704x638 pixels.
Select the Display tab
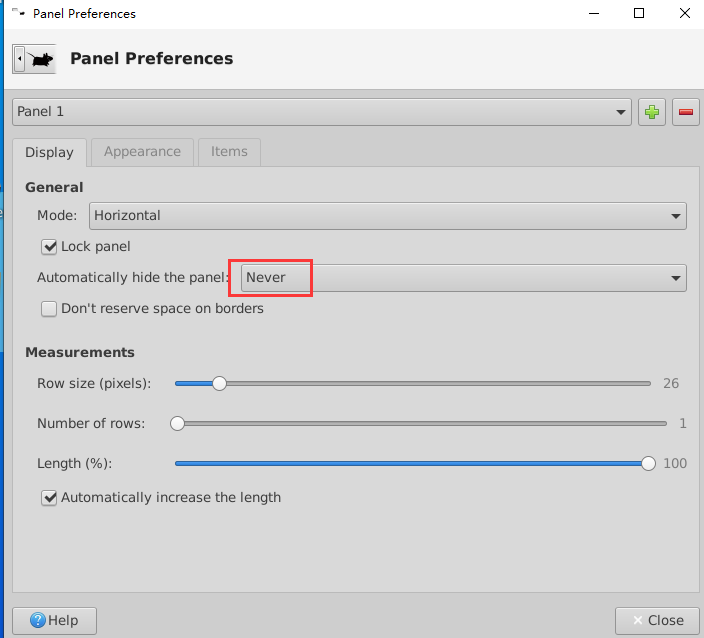(x=49, y=152)
